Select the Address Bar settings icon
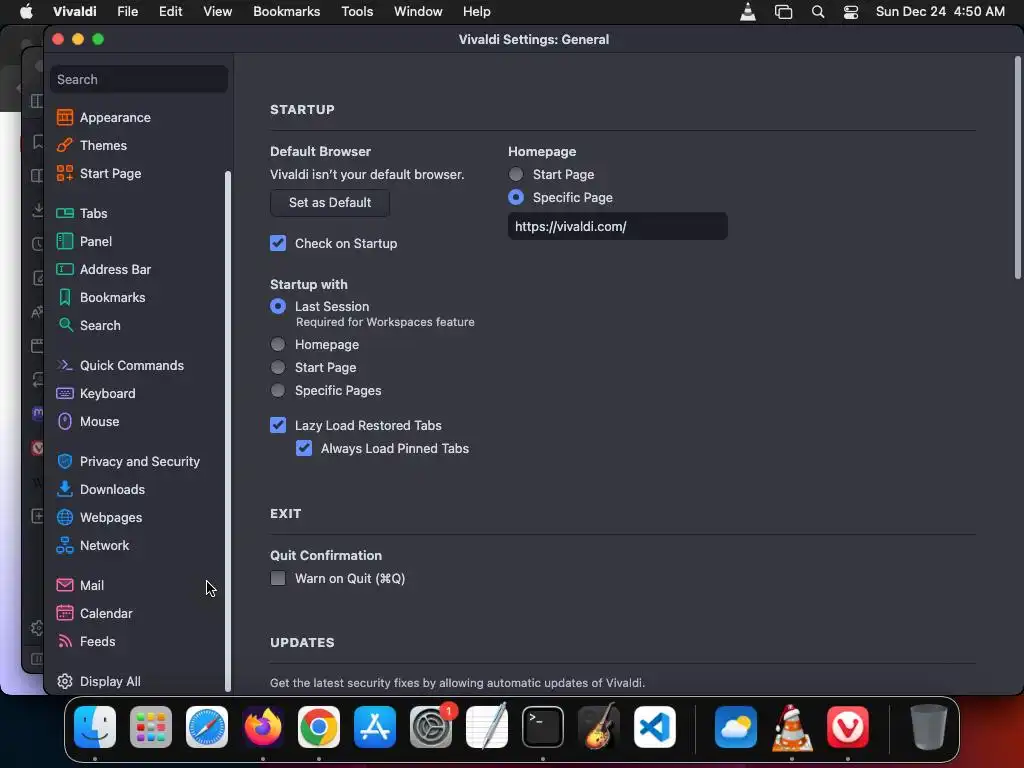Screen dimensions: 1024x768 tap(65, 269)
